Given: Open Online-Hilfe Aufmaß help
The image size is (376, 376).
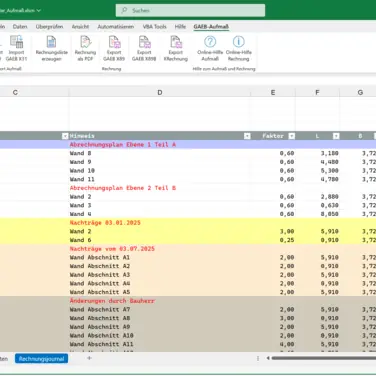Looking at the screenshot, I should 210,49.
